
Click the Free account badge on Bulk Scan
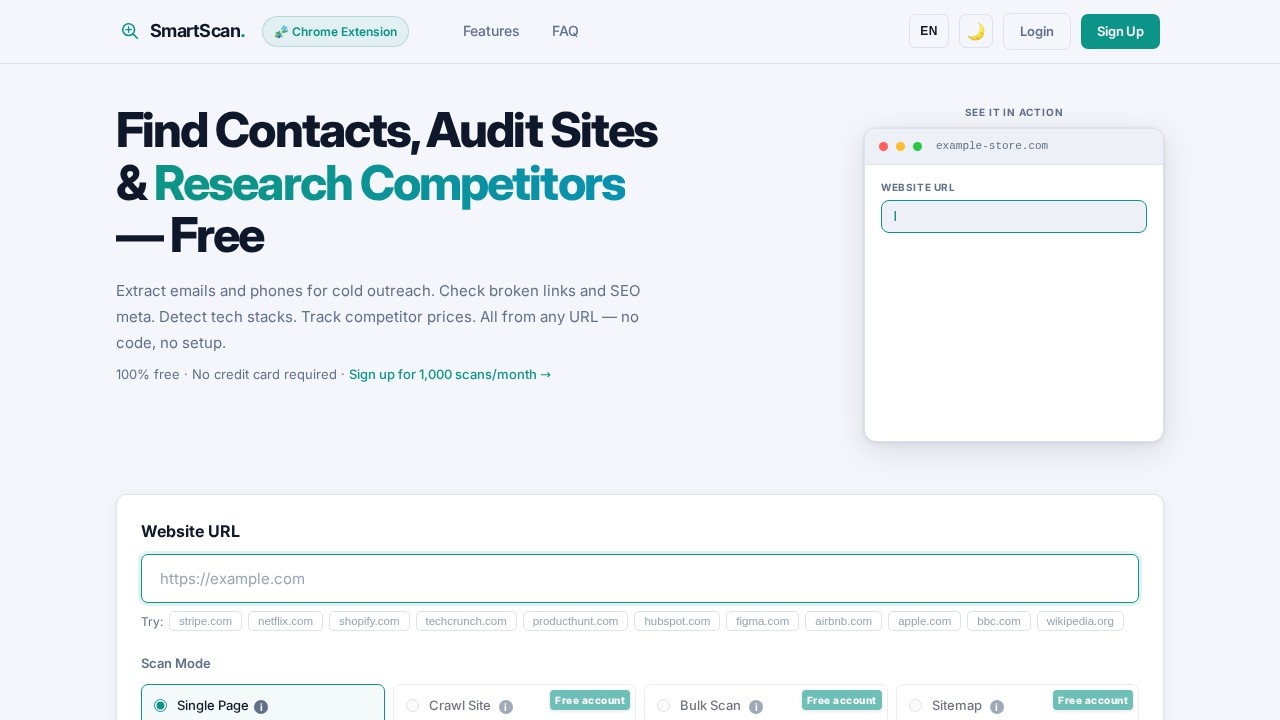click(841, 700)
